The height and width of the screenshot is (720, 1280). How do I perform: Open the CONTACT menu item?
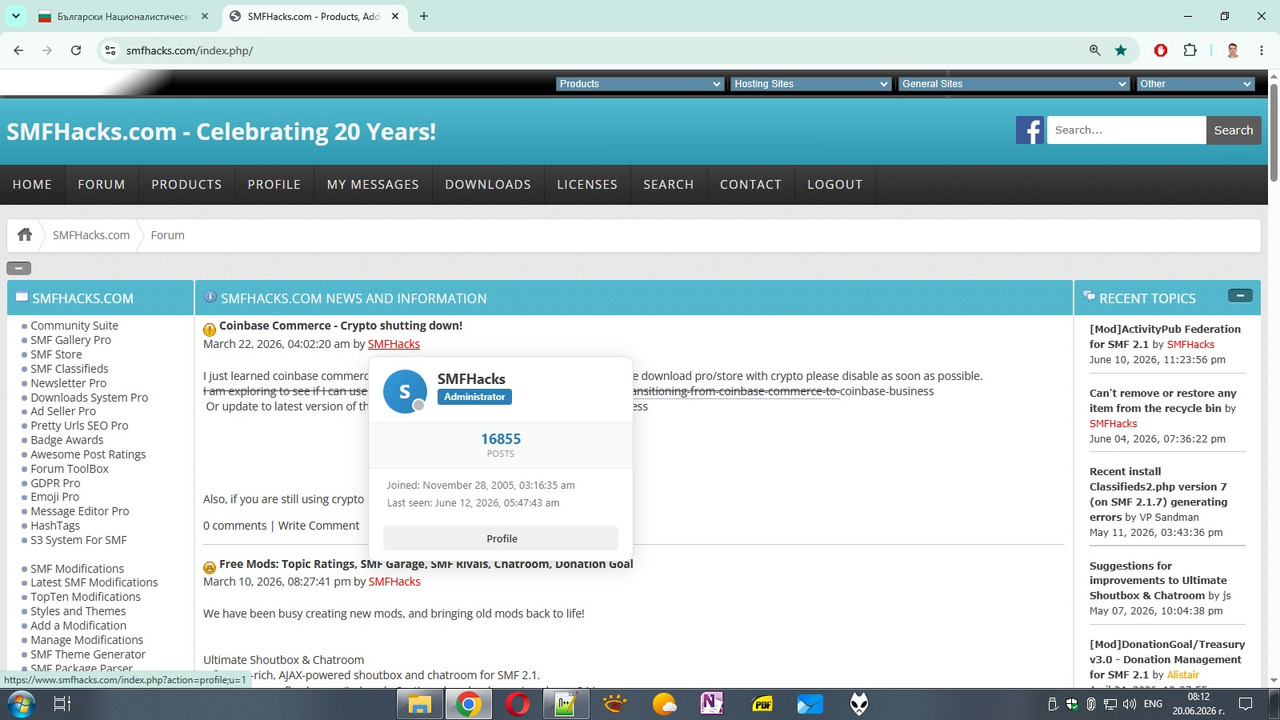click(751, 184)
